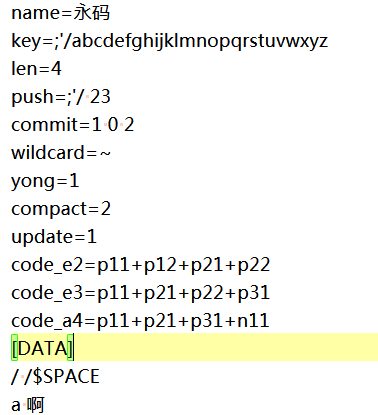Click on the push=;'/ 23 line
Viewport: 378px width, 415px height.
[x=61, y=97]
